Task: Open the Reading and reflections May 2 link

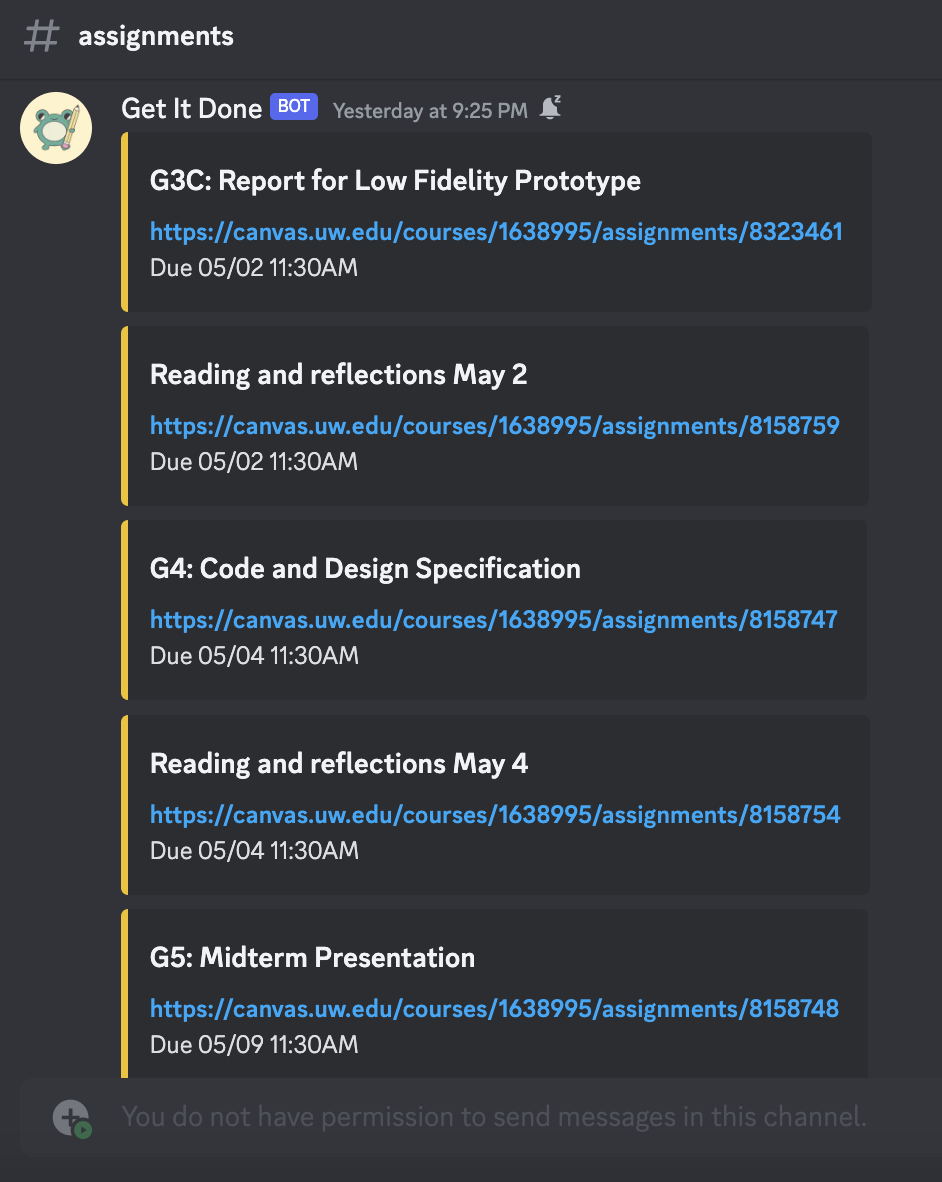Action: (x=494, y=426)
